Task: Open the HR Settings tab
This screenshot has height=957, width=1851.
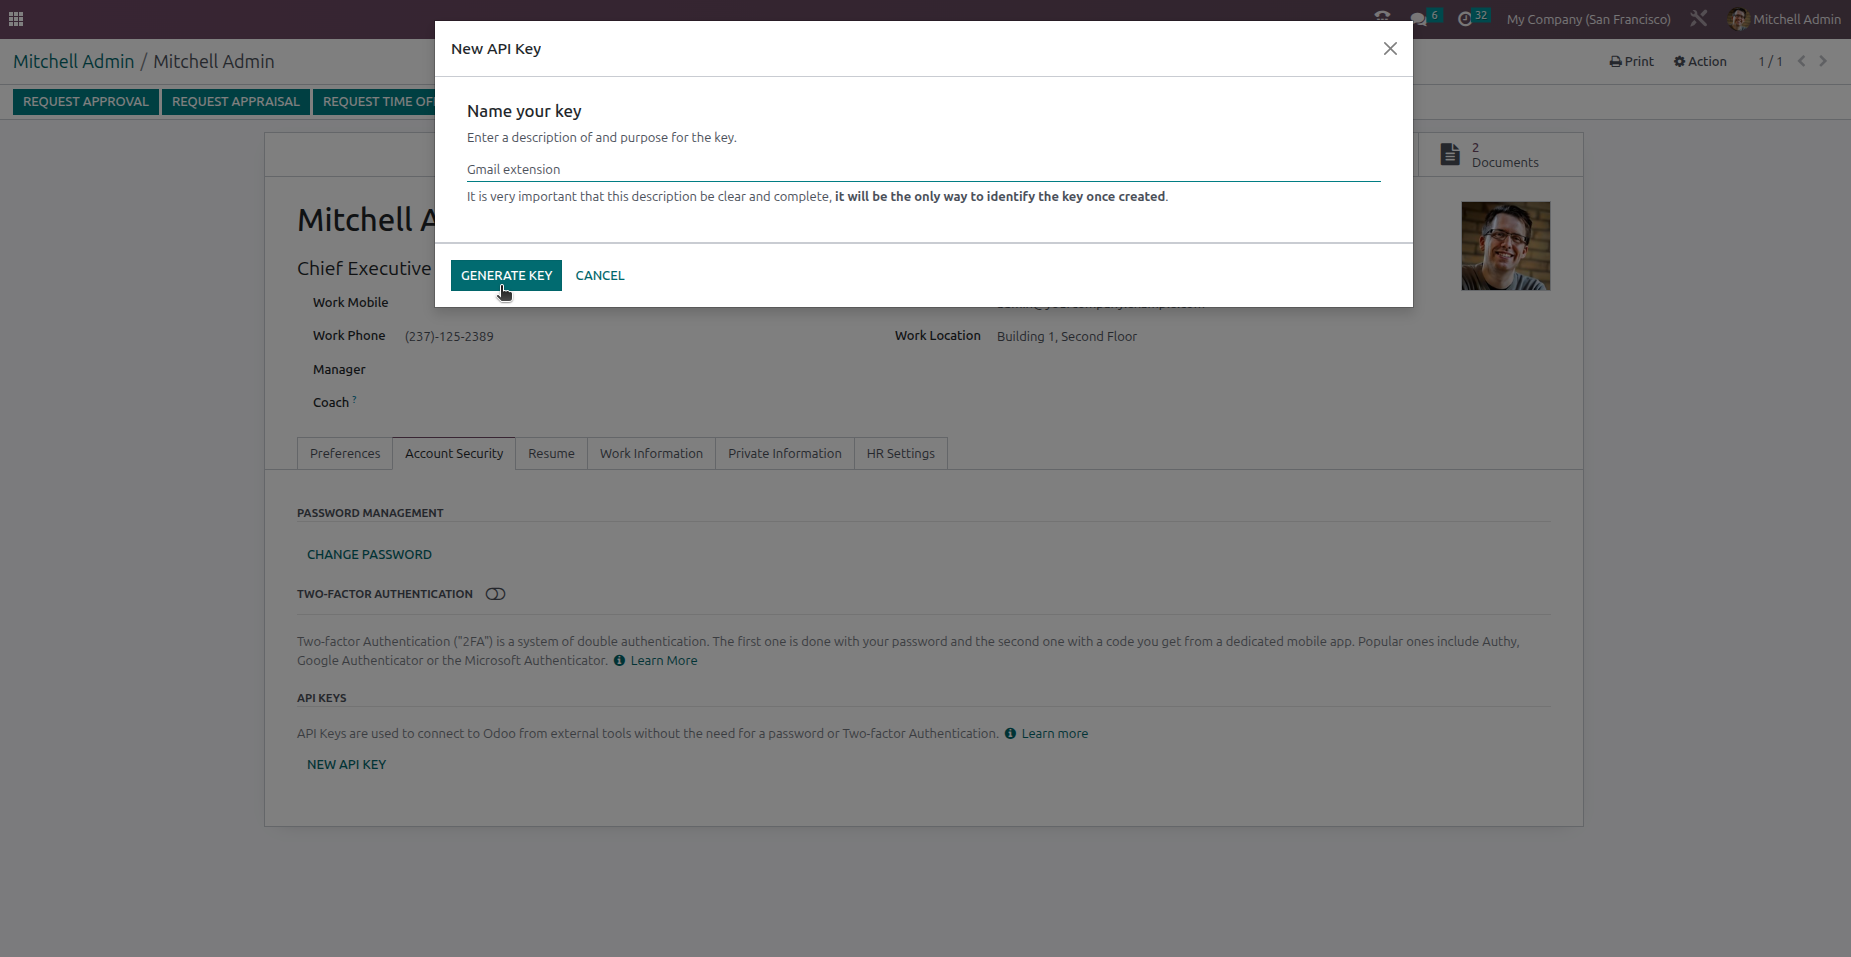Action: coord(900,453)
